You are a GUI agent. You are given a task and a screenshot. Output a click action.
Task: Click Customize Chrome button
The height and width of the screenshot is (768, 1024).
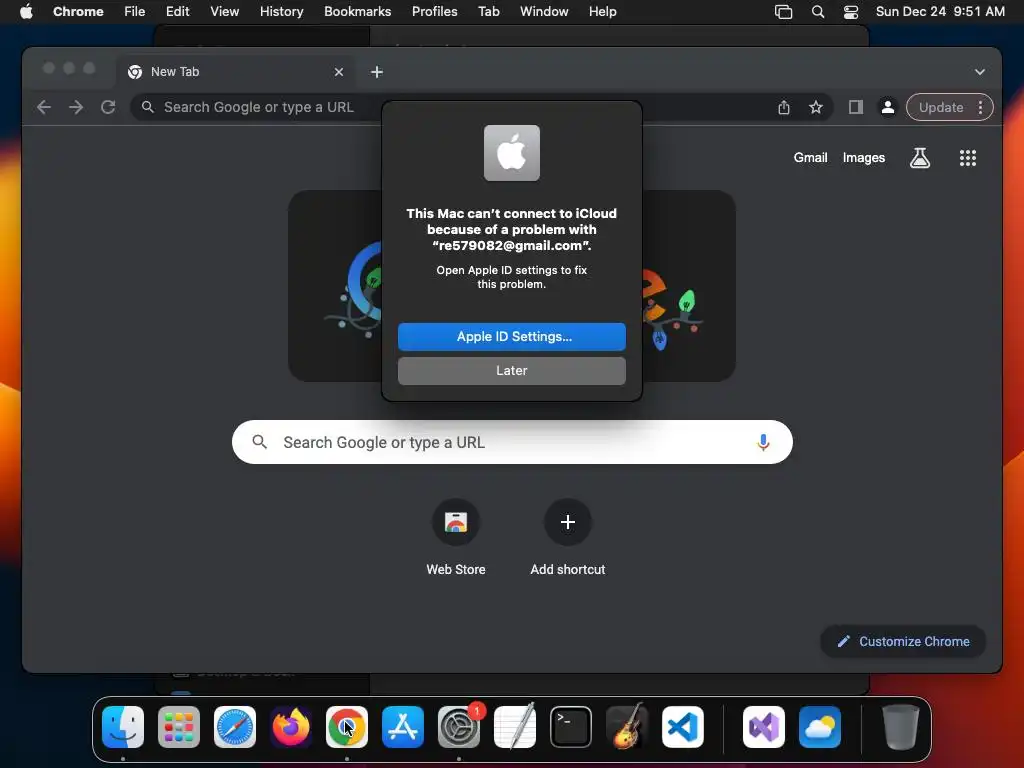pos(903,641)
